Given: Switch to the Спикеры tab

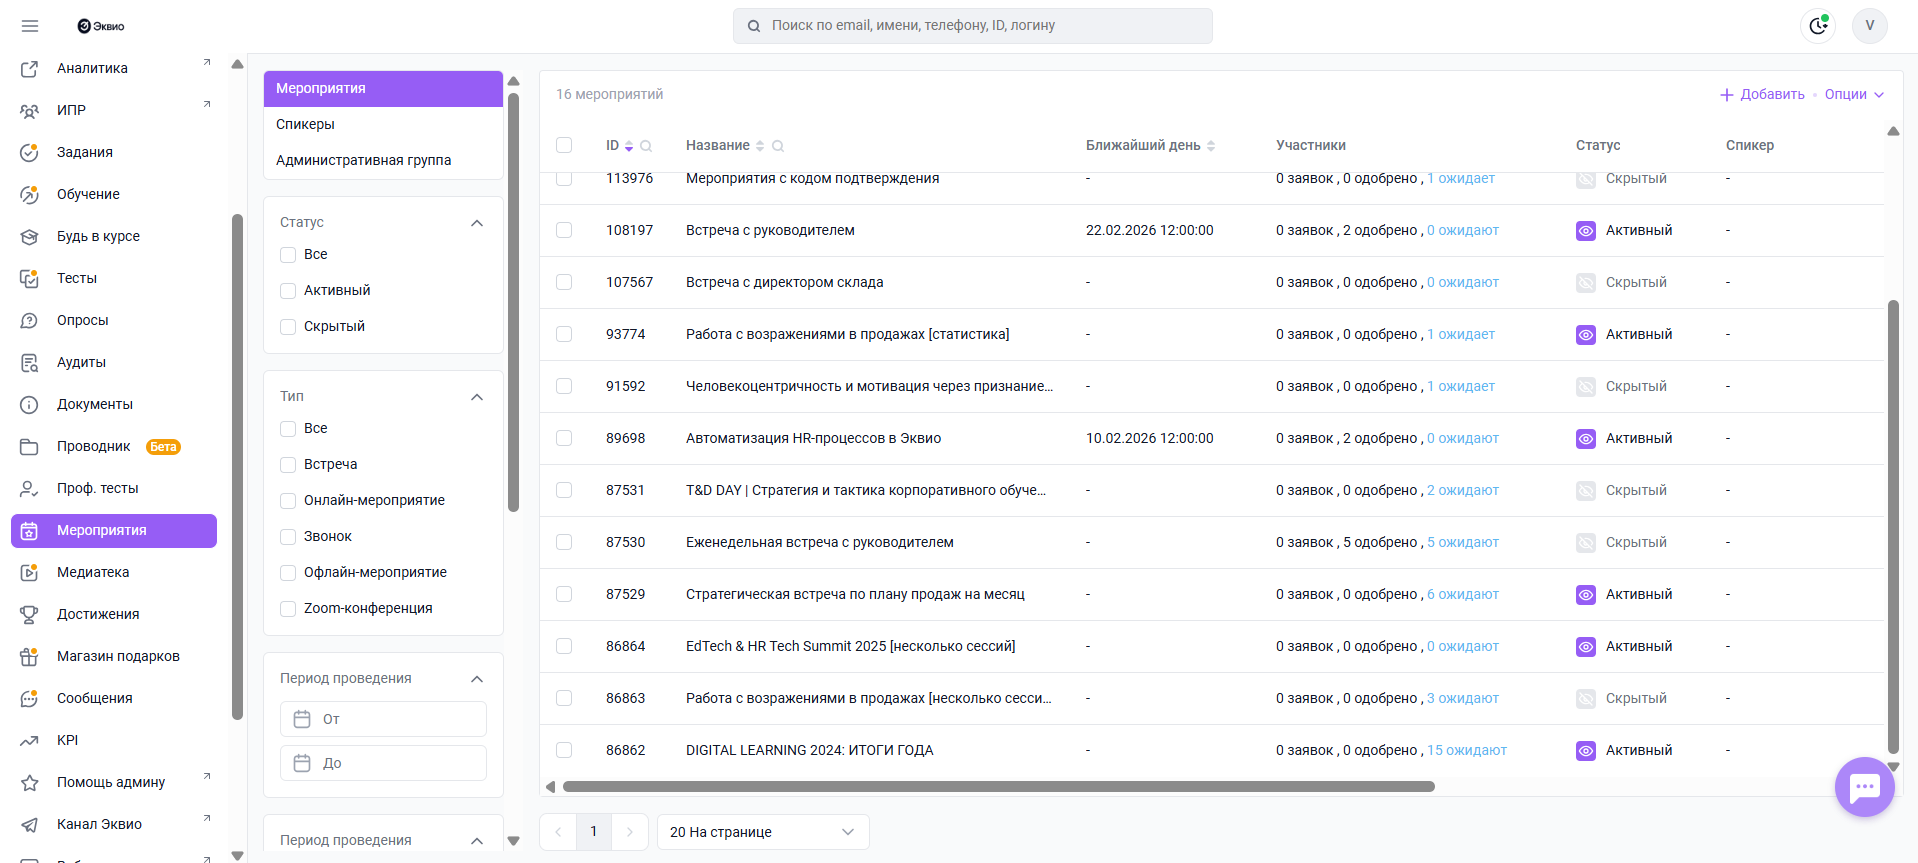Looking at the screenshot, I should pyautogui.click(x=383, y=125).
